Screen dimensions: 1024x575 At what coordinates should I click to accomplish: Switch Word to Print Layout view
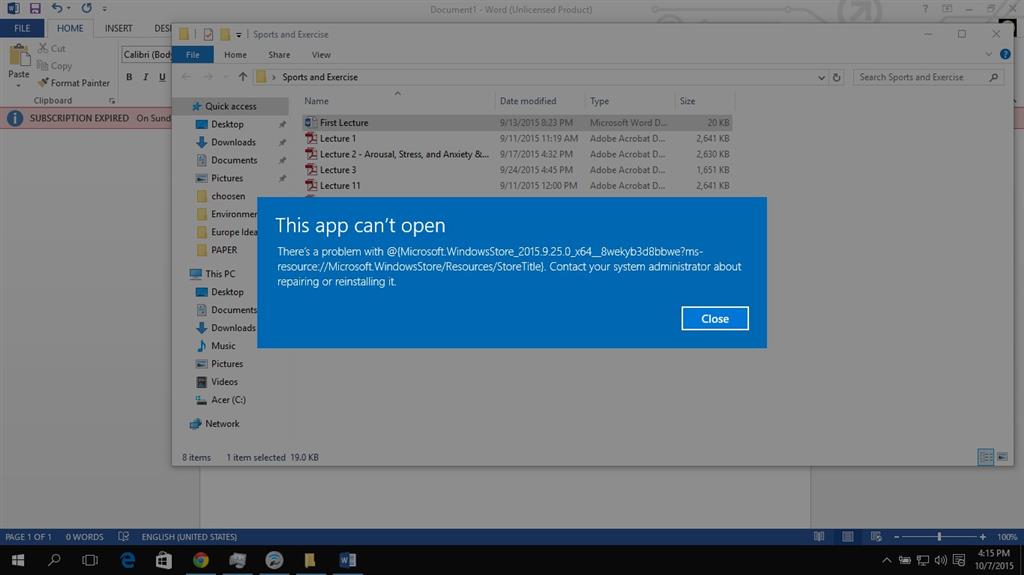[x=848, y=536]
